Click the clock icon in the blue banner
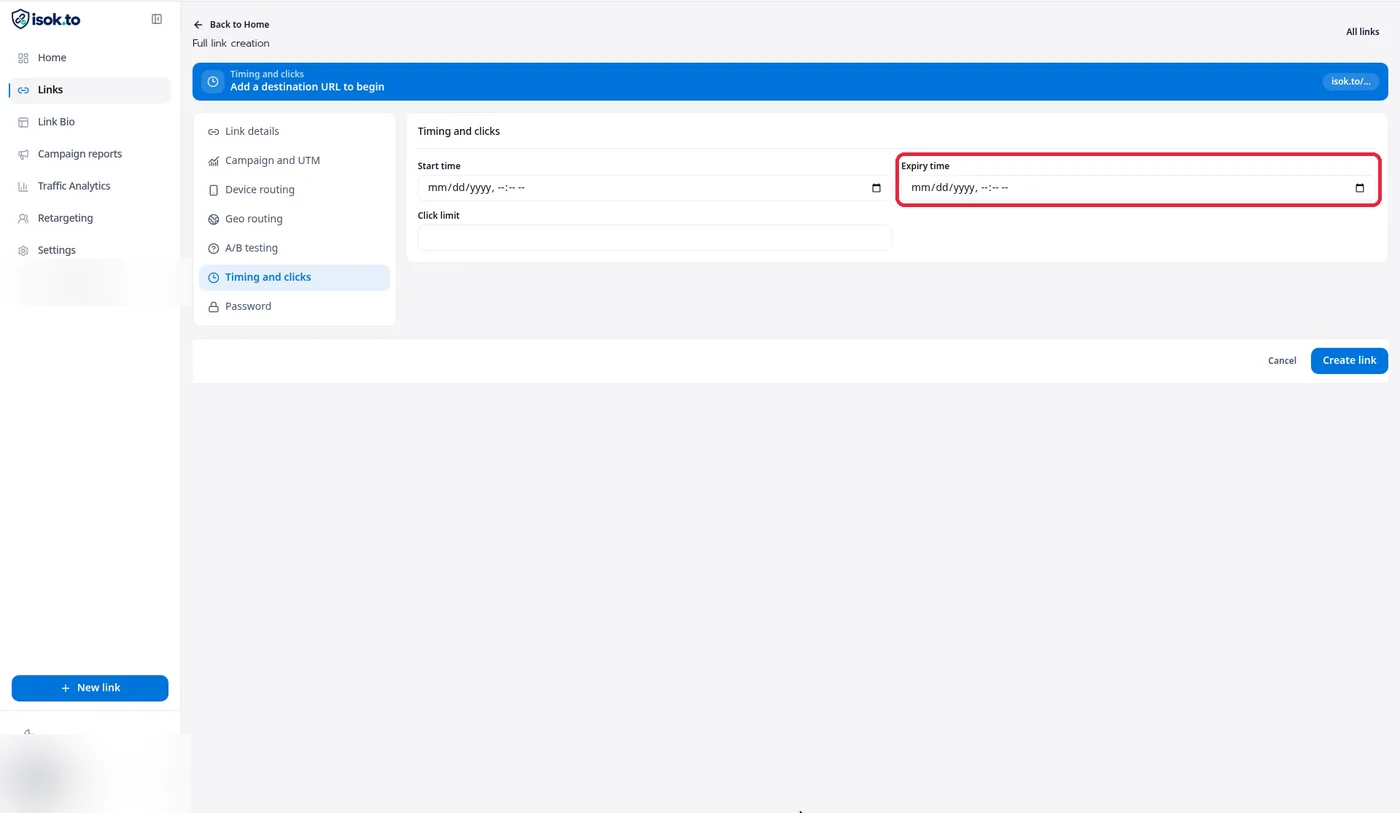The image size is (1400, 813). point(212,82)
